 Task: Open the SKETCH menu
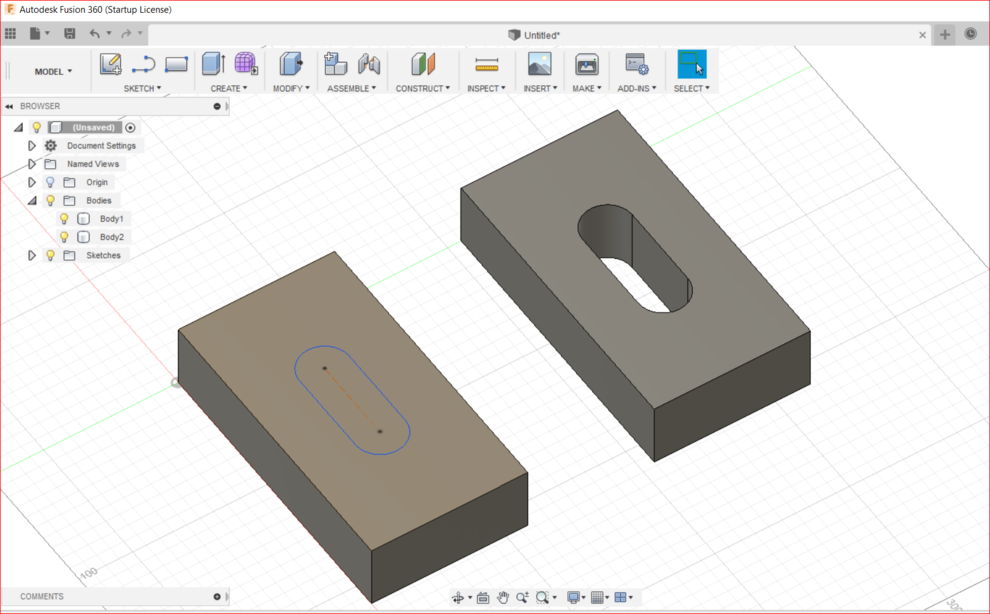[x=142, y=88]
